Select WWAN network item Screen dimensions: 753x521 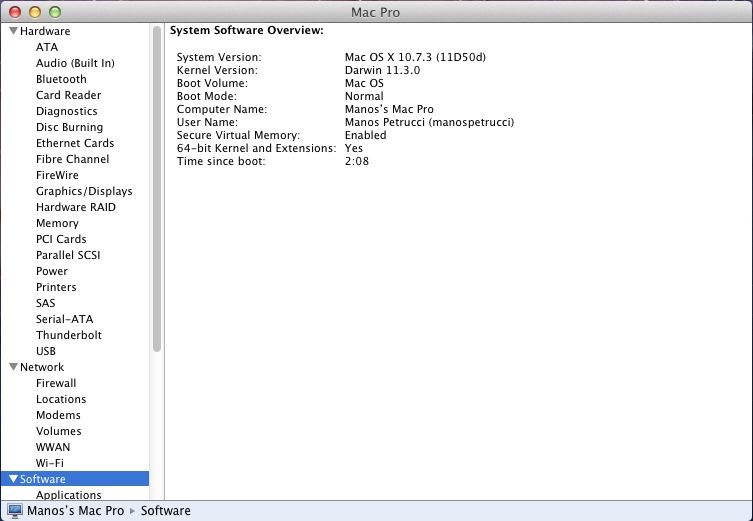53,447
